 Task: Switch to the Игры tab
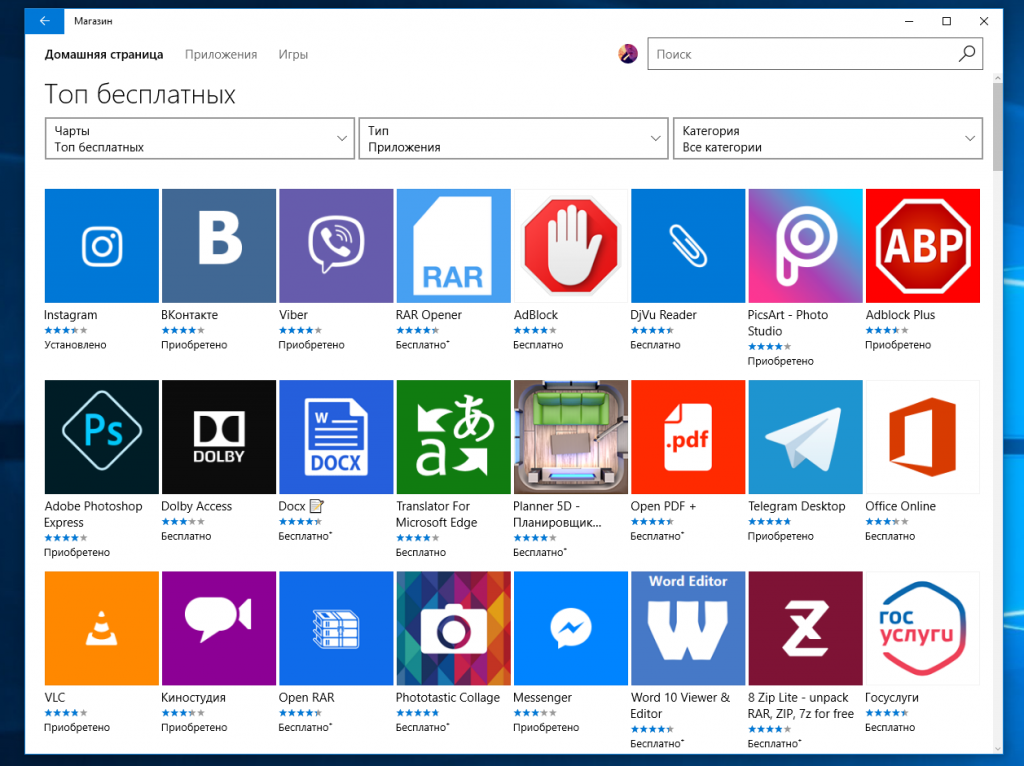[293, 54]
